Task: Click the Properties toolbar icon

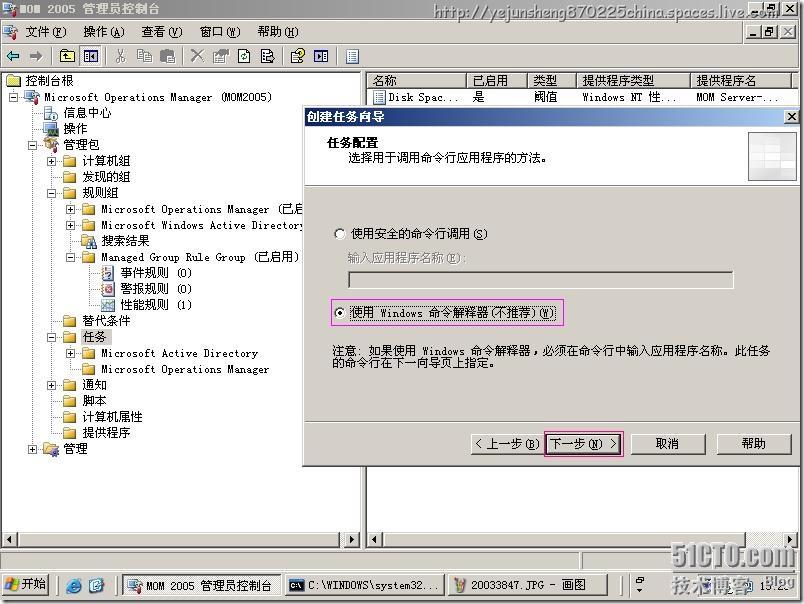Action: (220, 56)
